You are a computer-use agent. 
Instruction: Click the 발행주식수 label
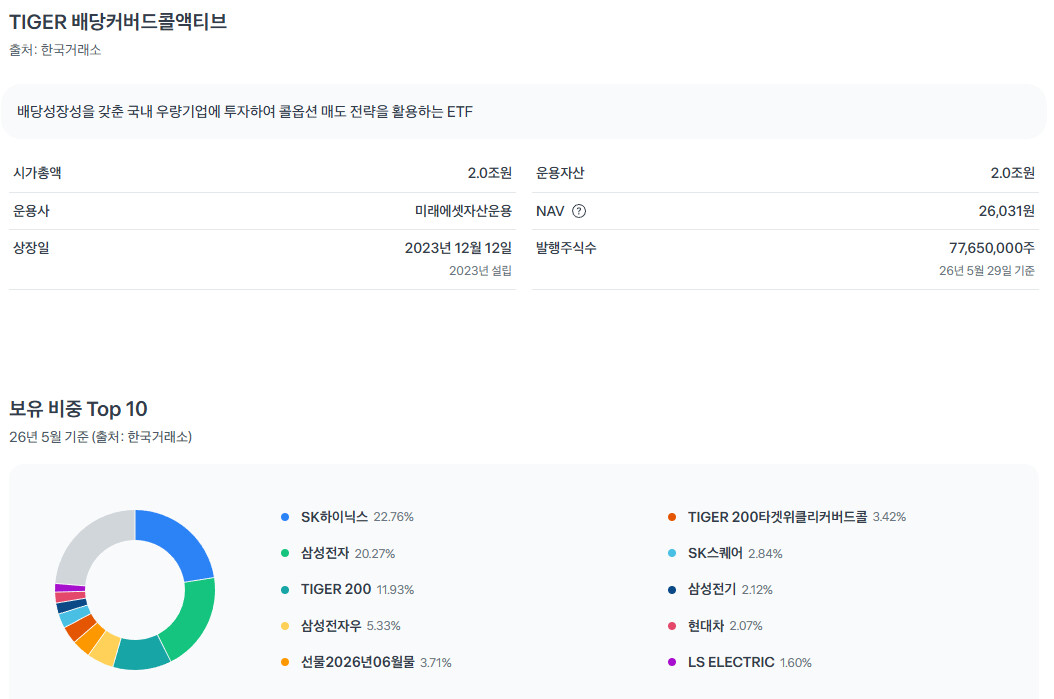[x=565, y=247]
